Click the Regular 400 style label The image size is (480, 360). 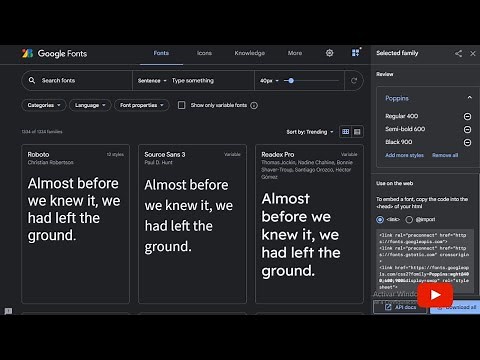(x=401, y=116)
